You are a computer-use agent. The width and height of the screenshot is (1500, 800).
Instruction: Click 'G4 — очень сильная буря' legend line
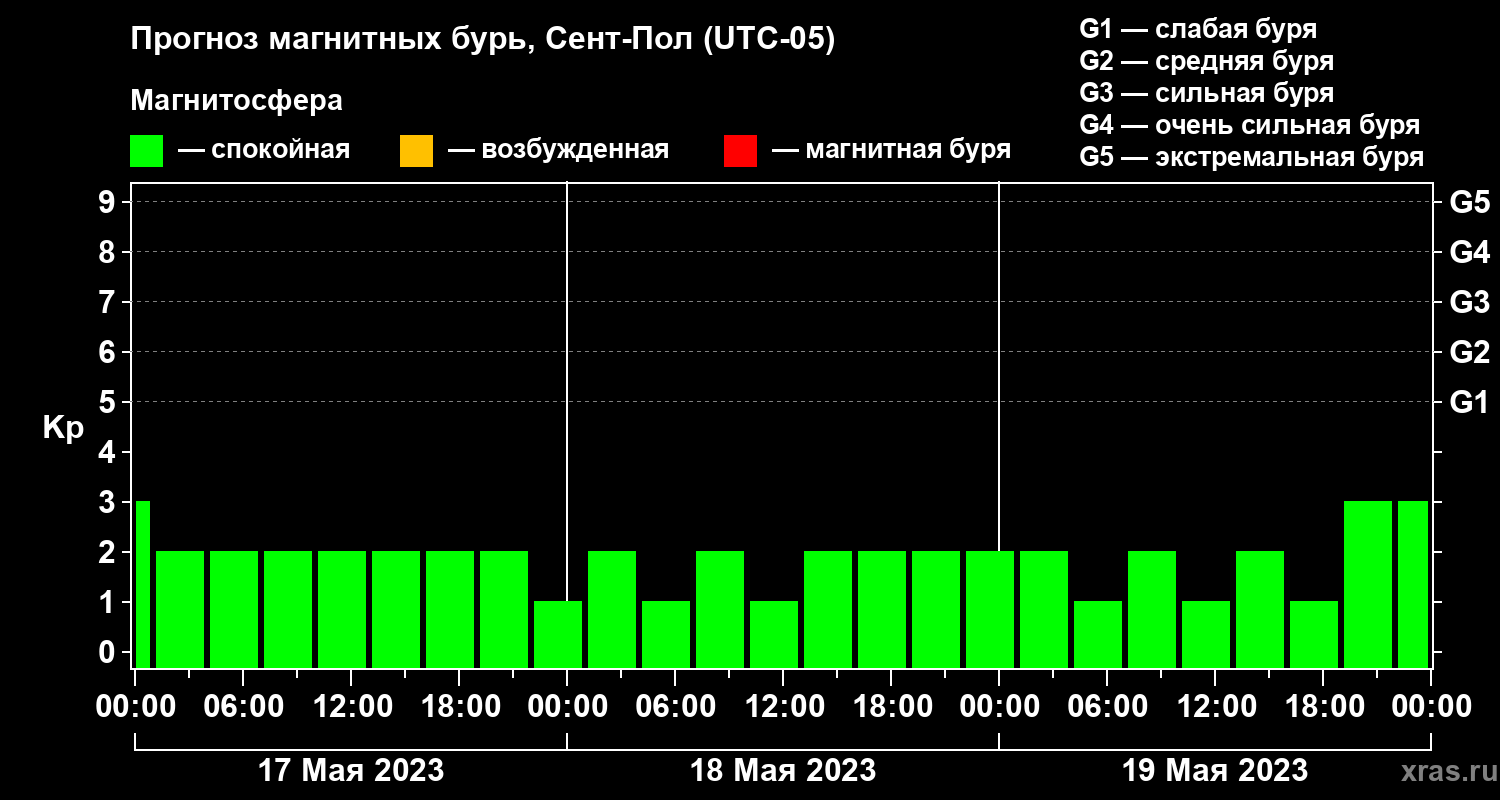click(x=1249, y=125)
